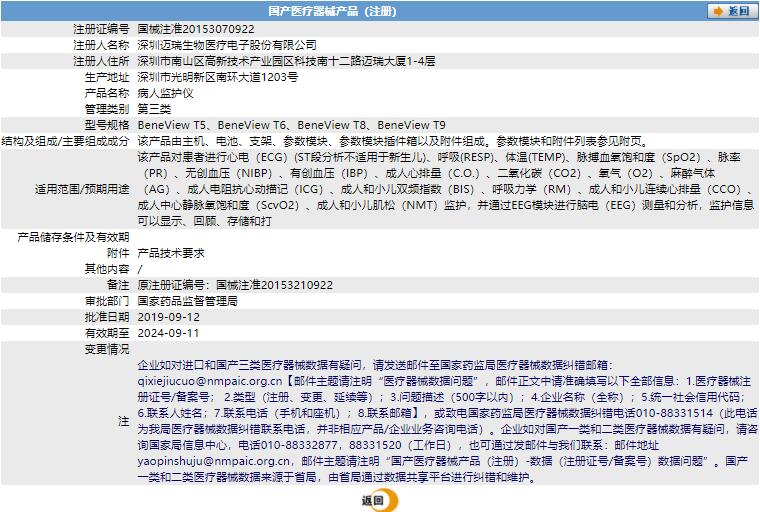Select the attachment value 产品技术要求
Screen dimensions: 760x512
(171, 253)
